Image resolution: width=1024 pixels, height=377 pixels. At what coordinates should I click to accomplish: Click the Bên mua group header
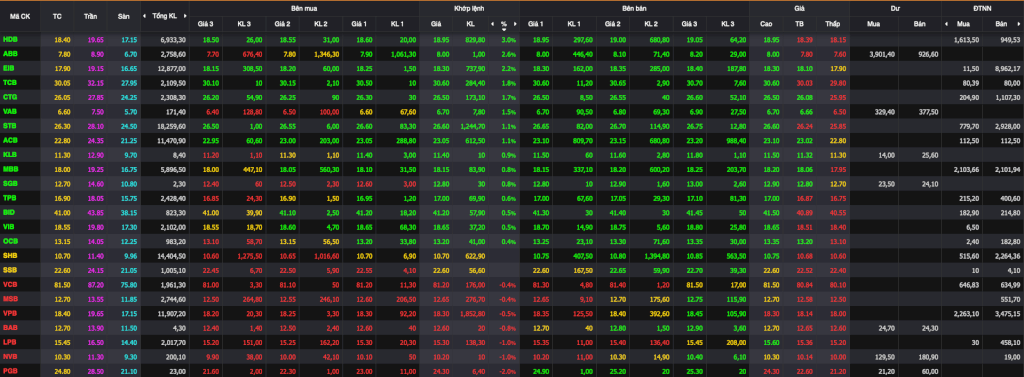[x=304, y=8]
